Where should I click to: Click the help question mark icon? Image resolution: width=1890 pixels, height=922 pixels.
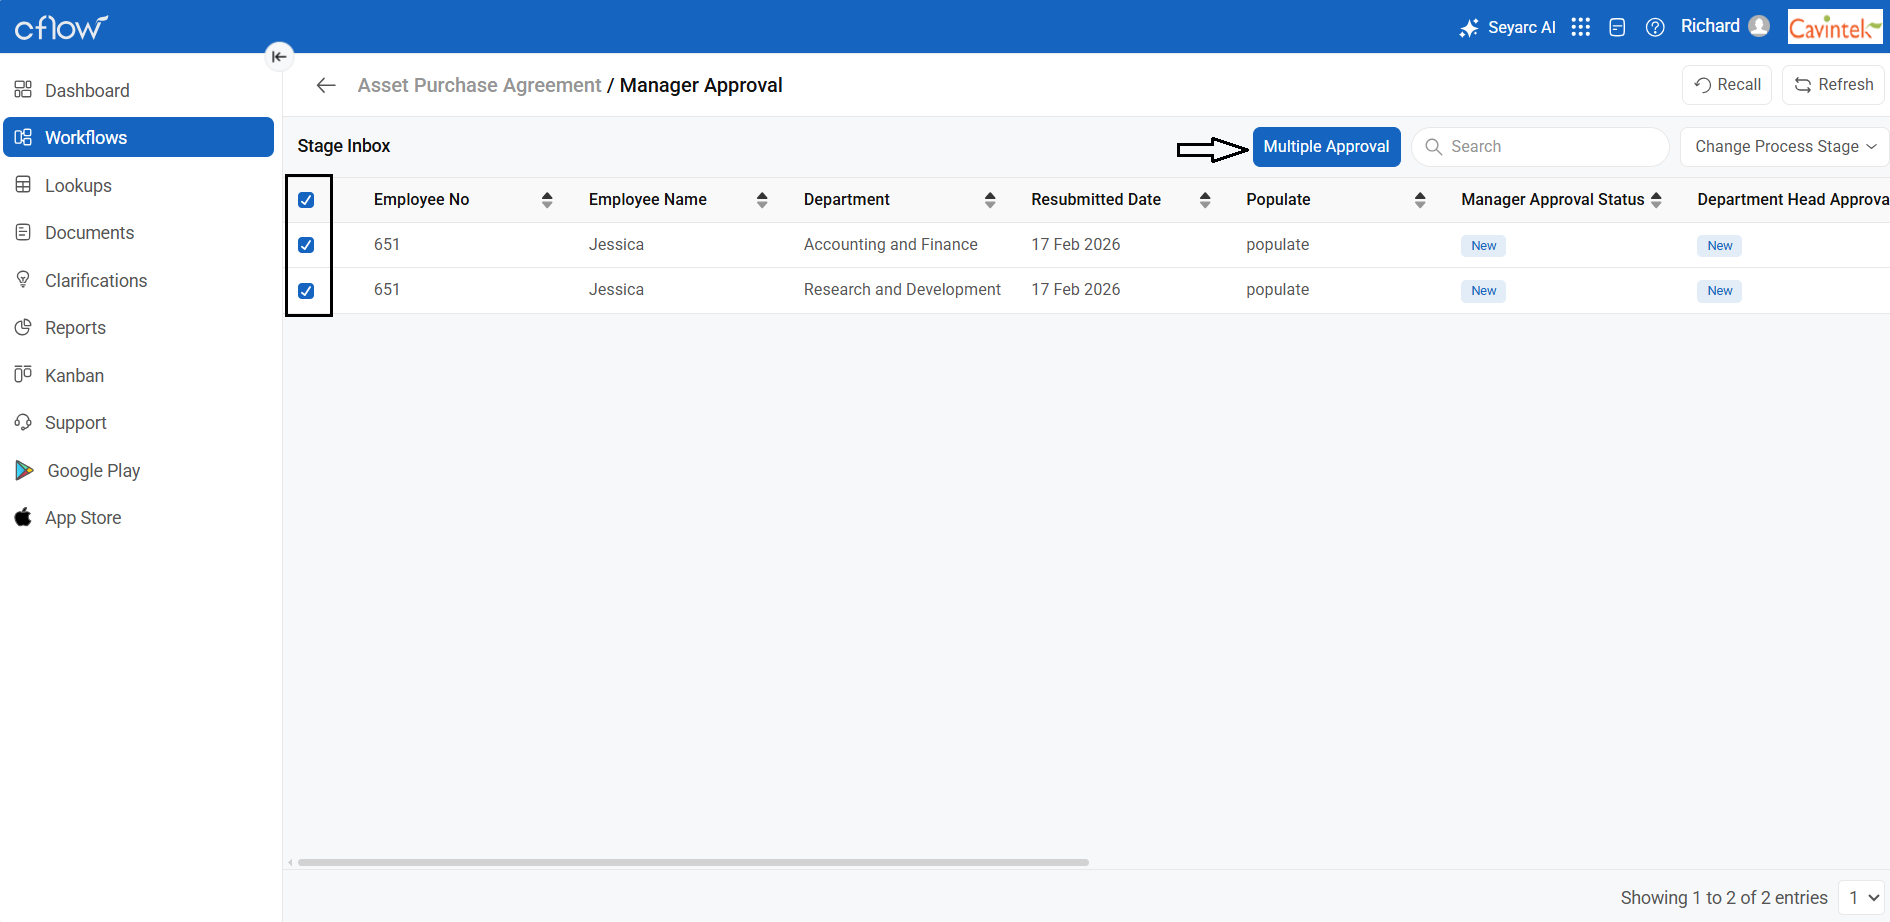(1655, 27)
